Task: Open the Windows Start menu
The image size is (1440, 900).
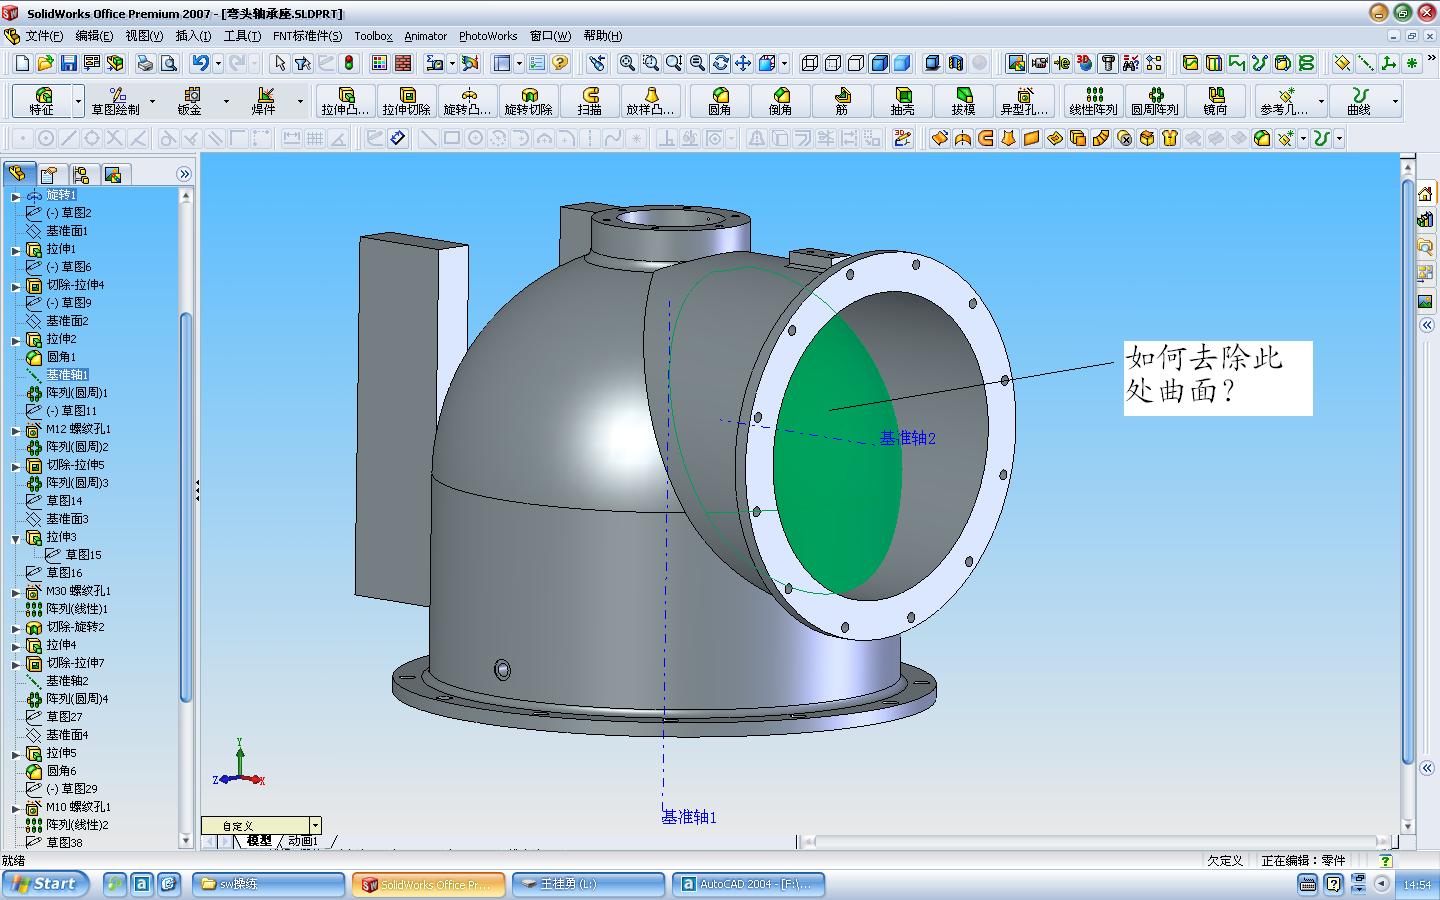Action: (x=46, y=884)
